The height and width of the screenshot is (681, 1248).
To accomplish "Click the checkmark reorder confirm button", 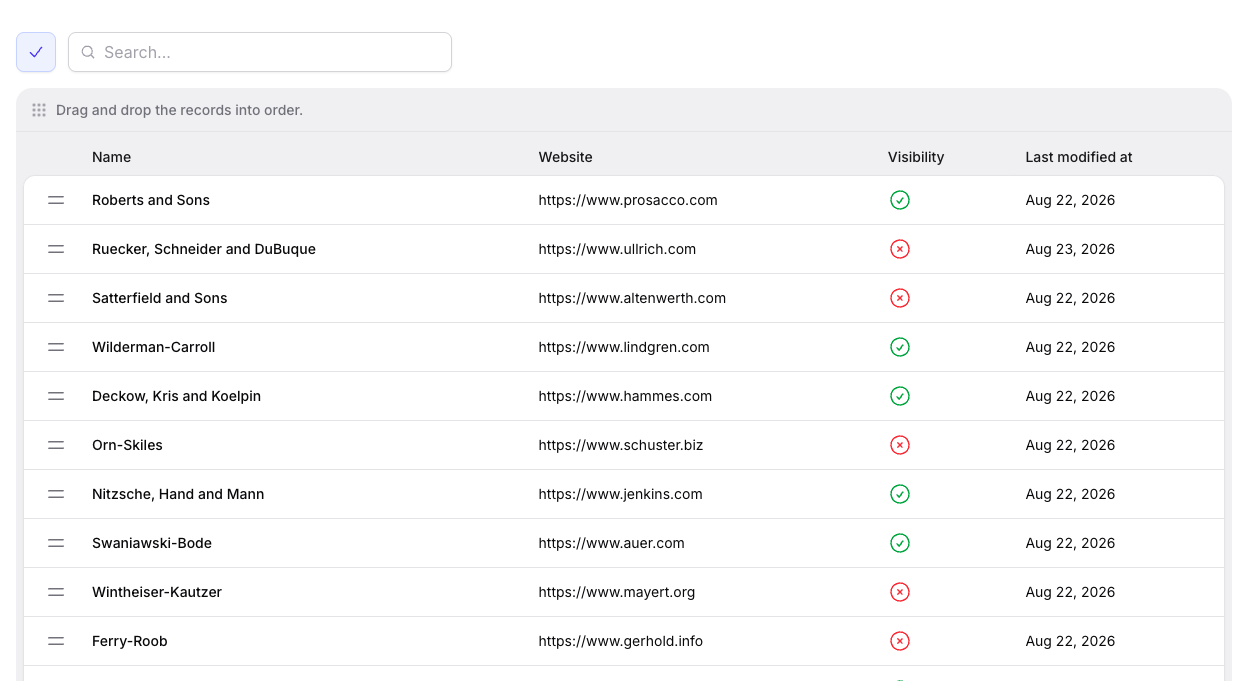I will click(36, 52).
